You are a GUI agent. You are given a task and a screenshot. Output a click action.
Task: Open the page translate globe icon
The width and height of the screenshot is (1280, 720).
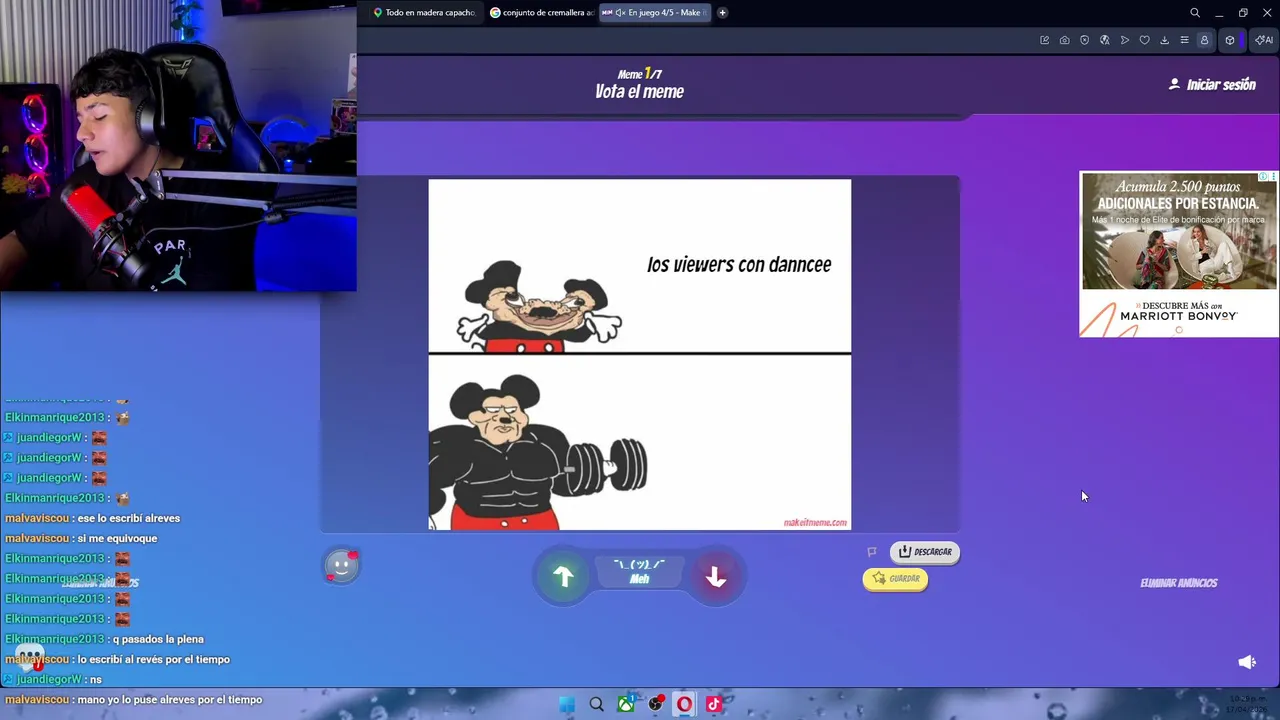tap(1104, 40)
